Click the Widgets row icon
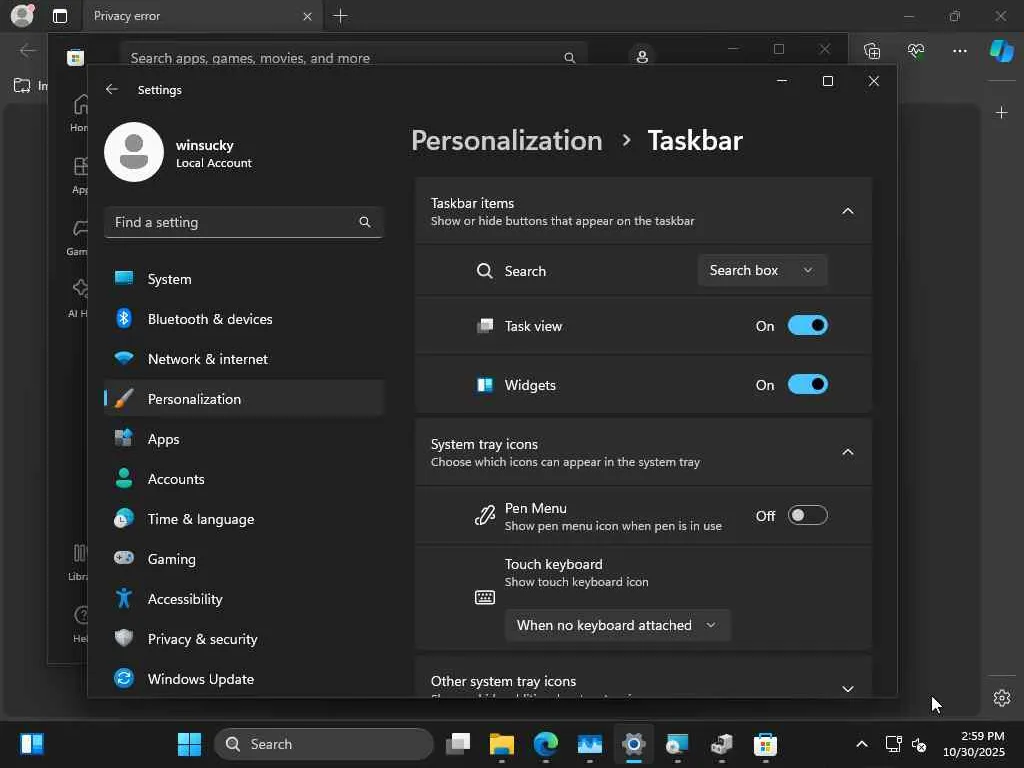The image size is (1024, 768). (485, 385)
